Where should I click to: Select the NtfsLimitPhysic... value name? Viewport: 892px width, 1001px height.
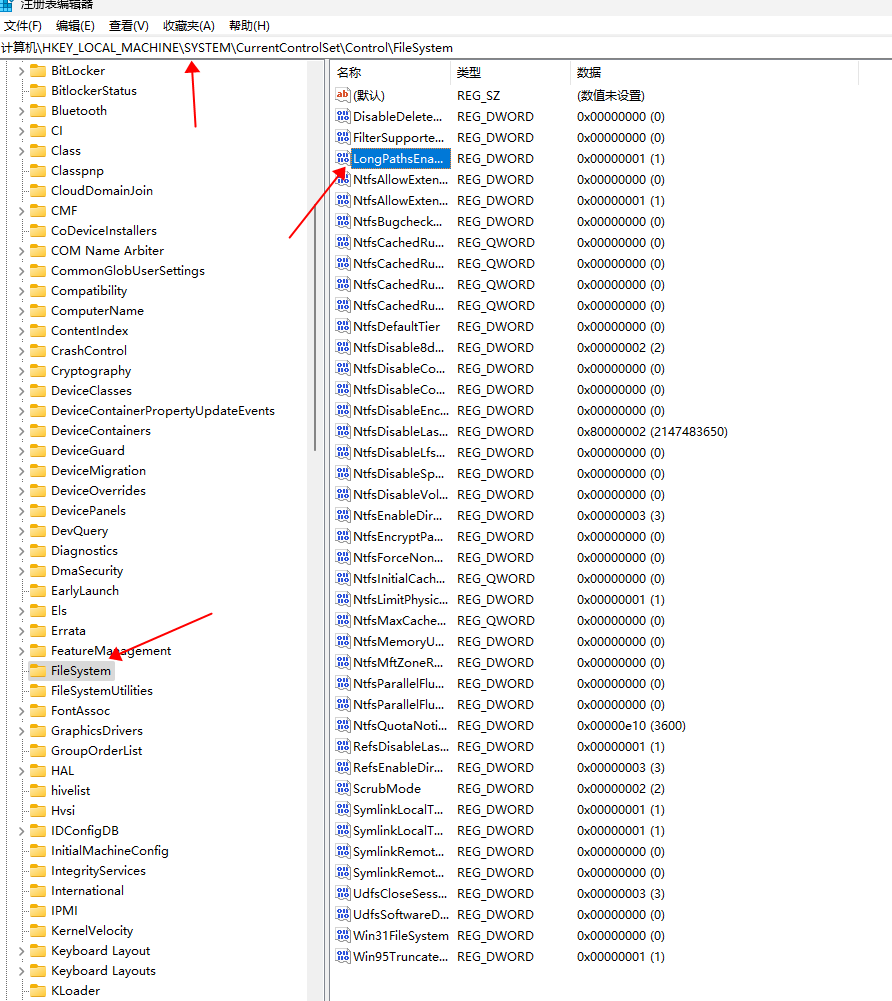click(401, 599)
